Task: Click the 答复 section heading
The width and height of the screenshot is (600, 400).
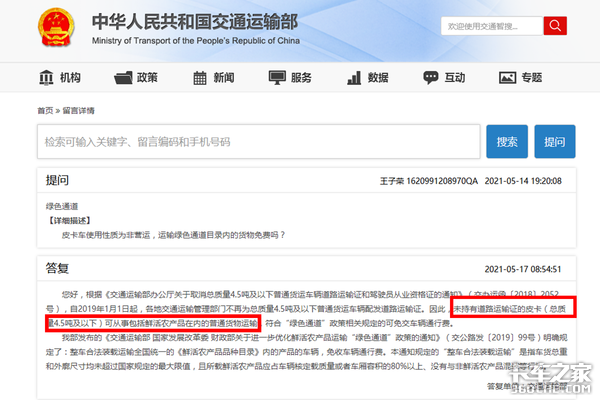Action: pyautogui.click(x=57, y=268)
